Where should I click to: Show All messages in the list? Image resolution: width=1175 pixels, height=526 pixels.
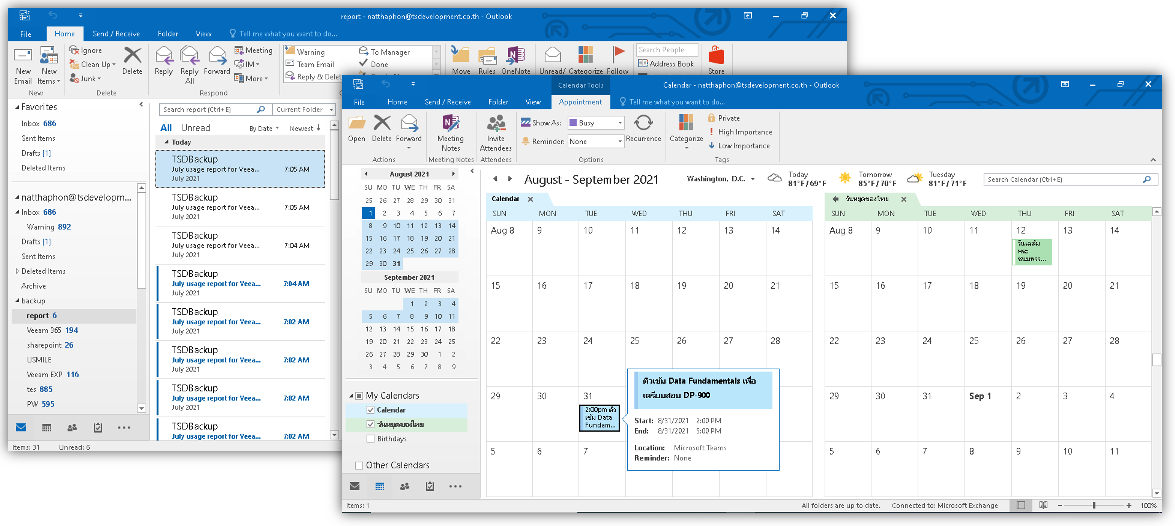click(x=166, y=128)
